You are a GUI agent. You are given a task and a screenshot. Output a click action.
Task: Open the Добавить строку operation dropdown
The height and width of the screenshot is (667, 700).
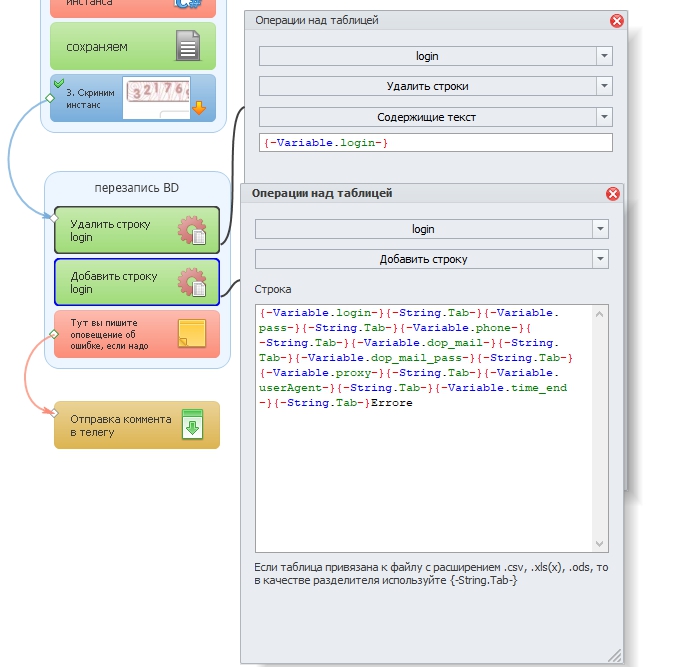(599, 259)
